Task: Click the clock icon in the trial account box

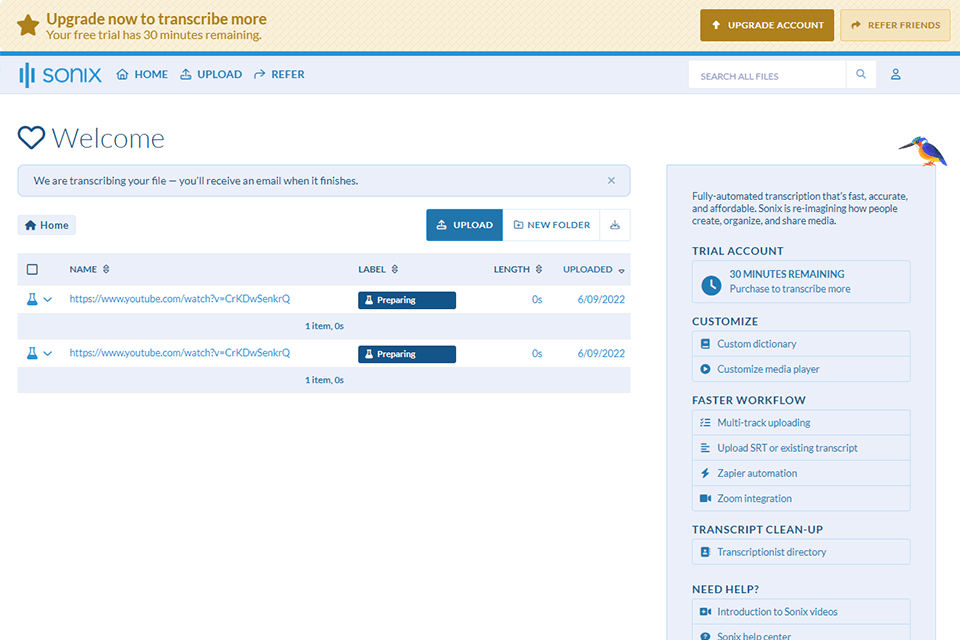Action: point(711,285)
